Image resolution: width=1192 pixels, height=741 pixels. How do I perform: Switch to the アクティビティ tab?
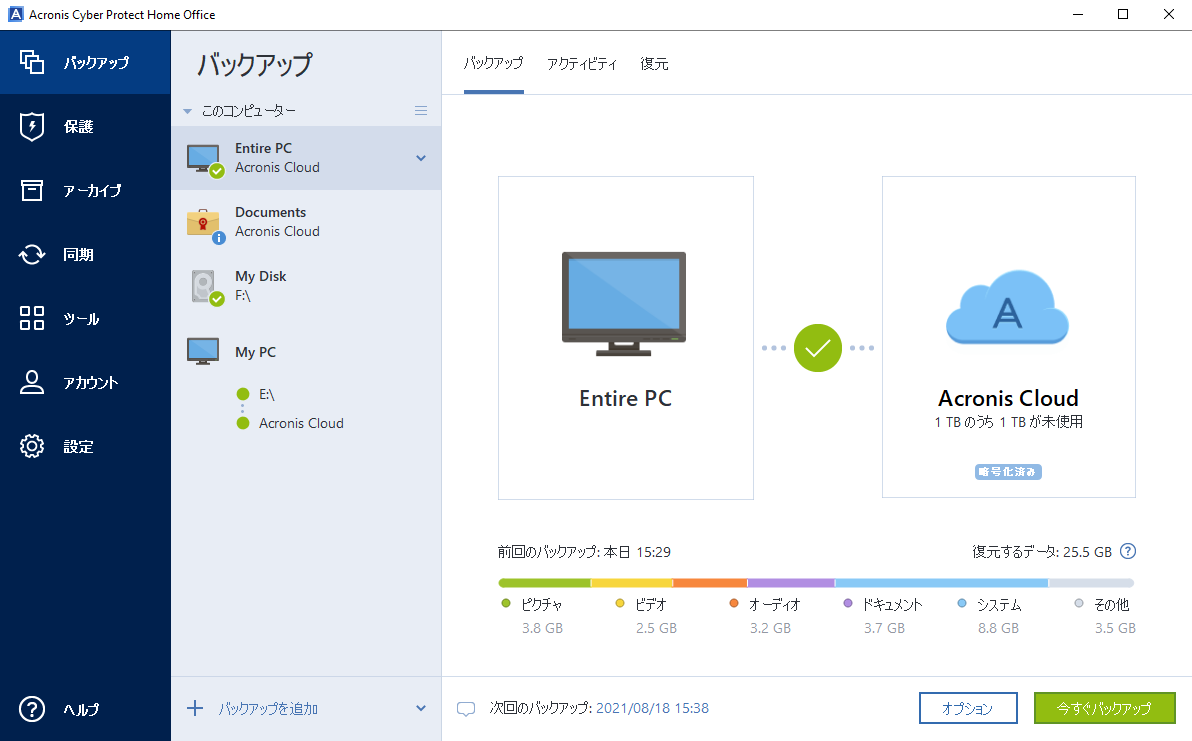pos(582,63)
